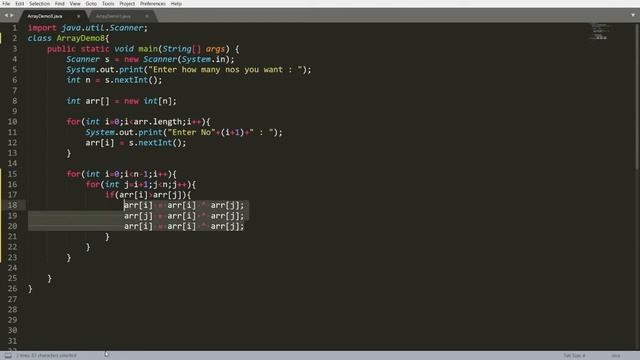Open the File menu

coord(6,4)
